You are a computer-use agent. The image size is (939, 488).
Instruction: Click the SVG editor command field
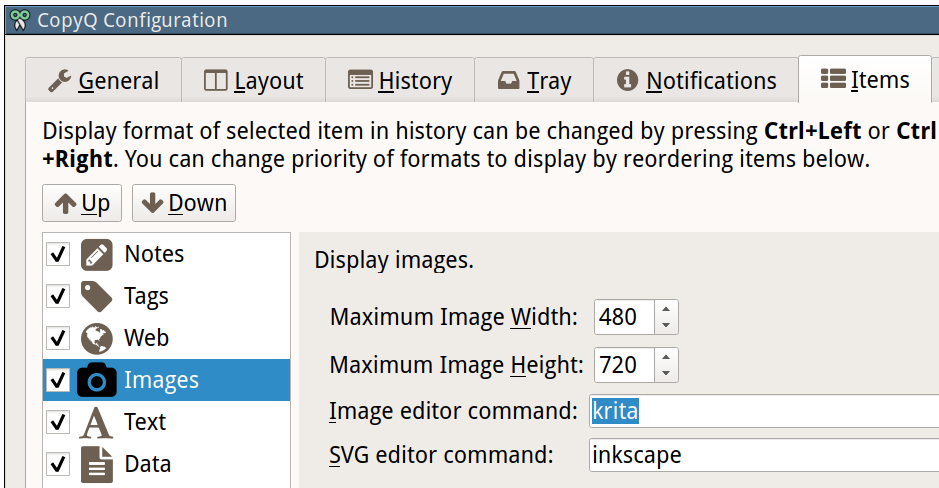coord(764,455)
